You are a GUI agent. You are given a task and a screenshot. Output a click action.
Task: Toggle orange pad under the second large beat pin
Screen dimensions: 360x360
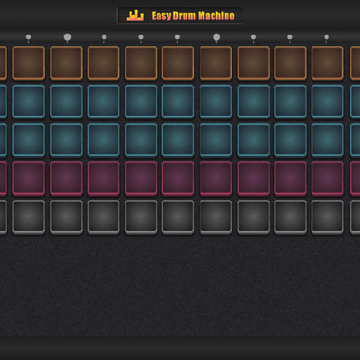(x=216, y=63)
